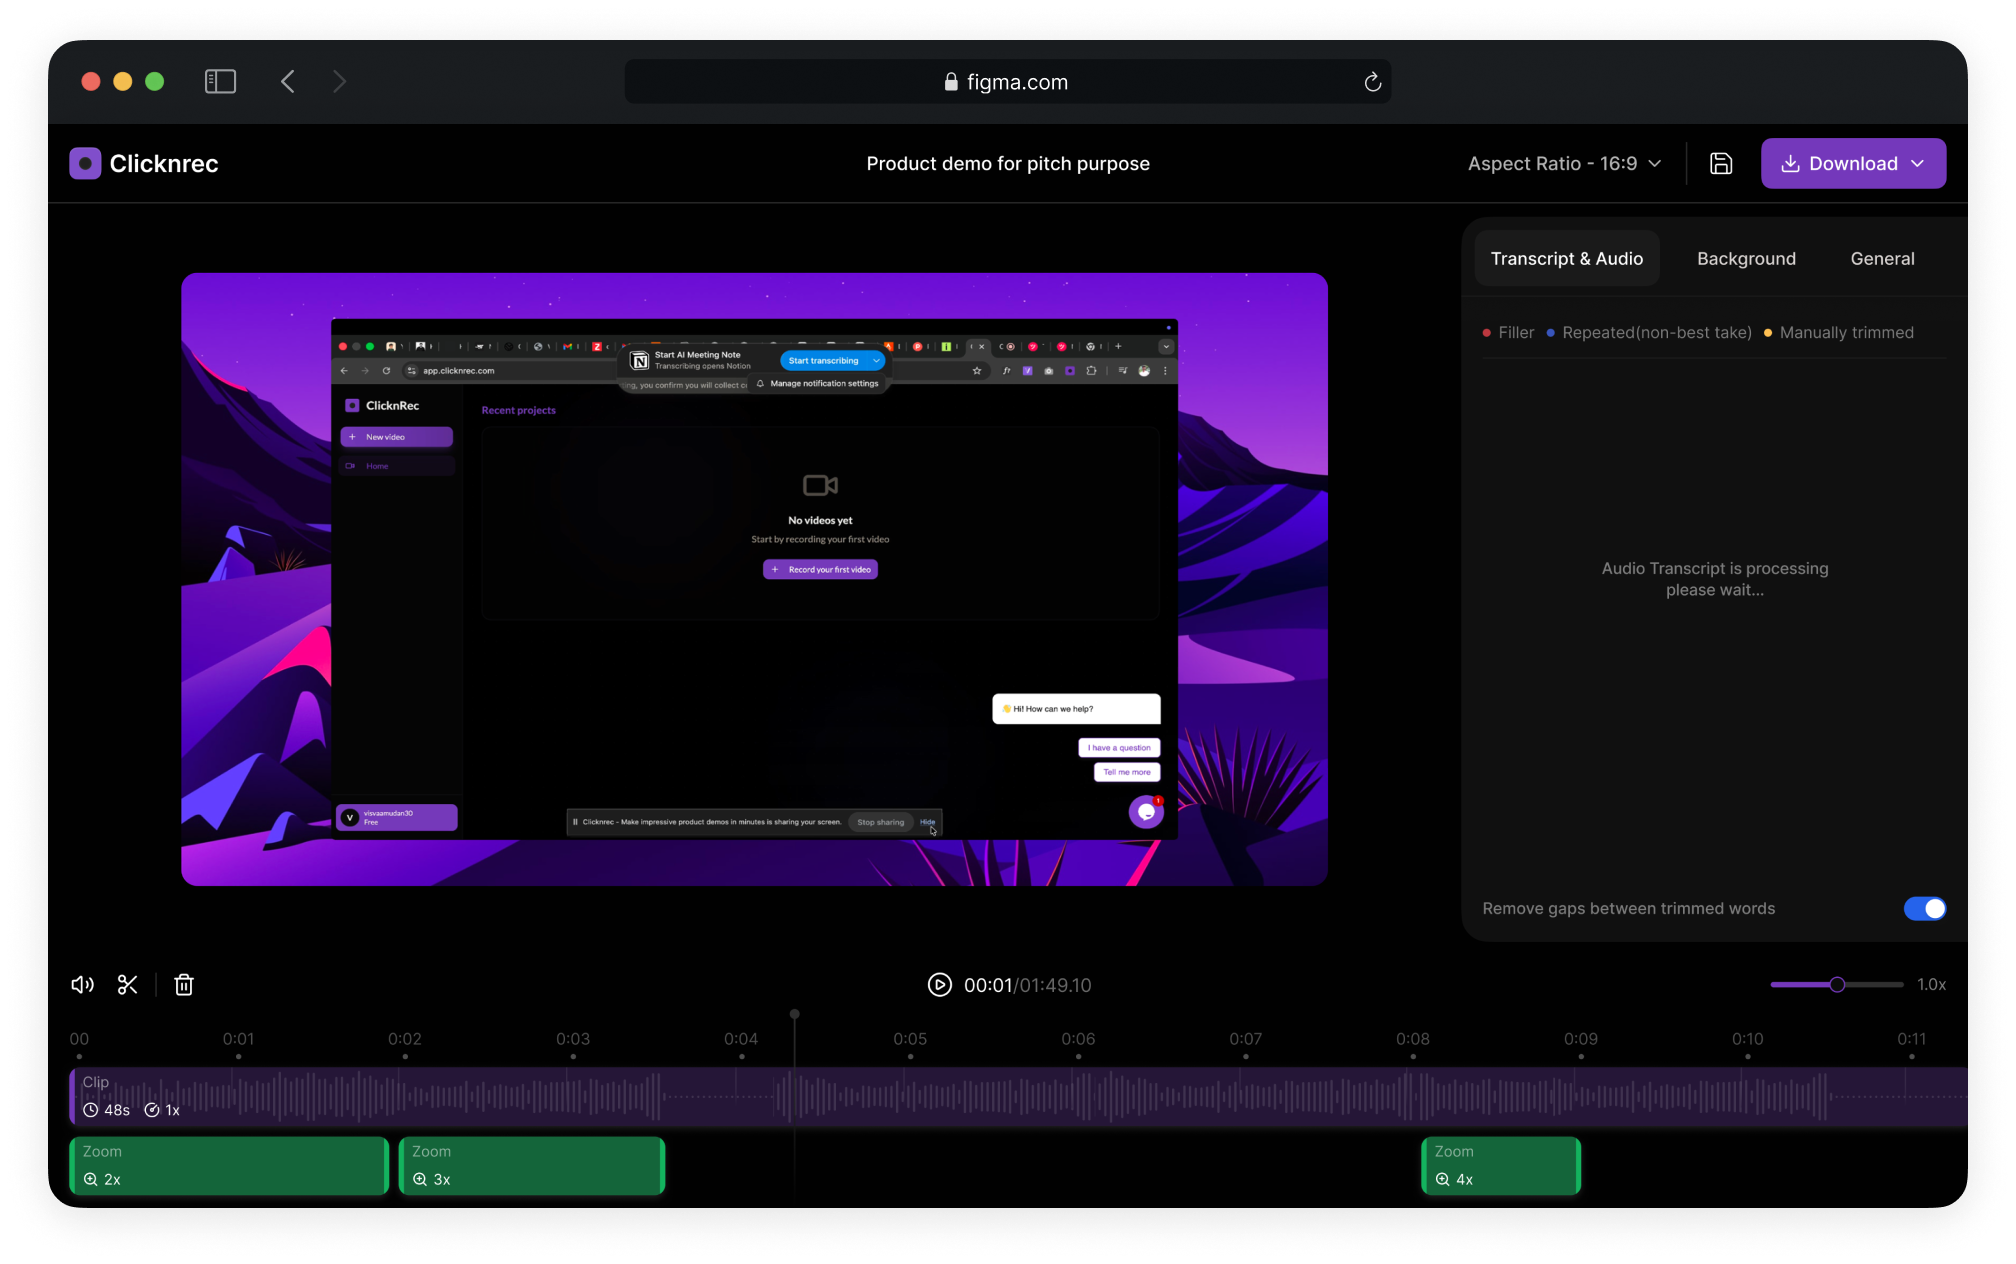This screenshot has height=1264, width=2016.
Task: Click the scissors split clip icon
Action: coord(127,985)
